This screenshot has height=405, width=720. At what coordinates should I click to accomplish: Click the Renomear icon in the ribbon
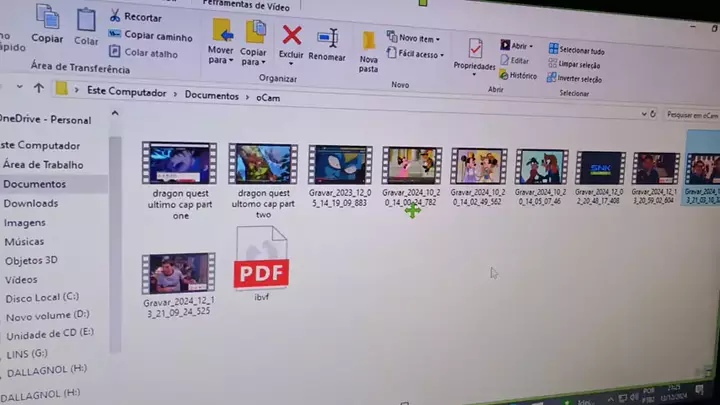327,40
